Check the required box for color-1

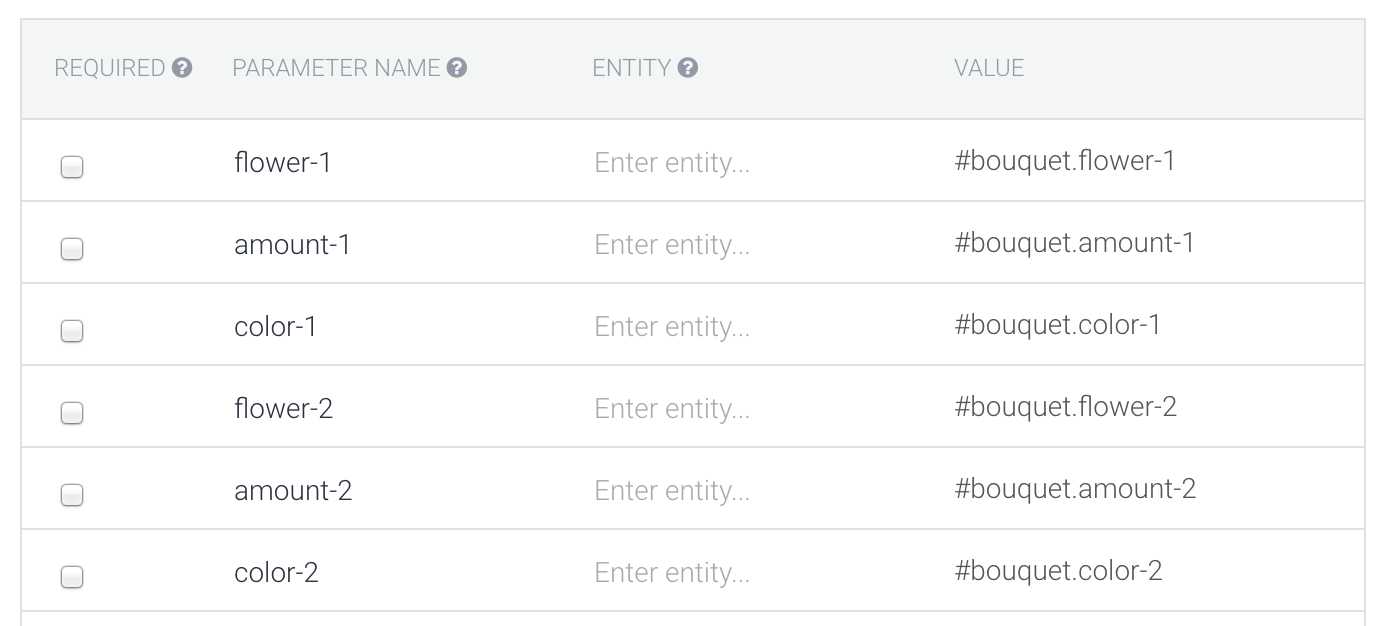tap(72, 331)
